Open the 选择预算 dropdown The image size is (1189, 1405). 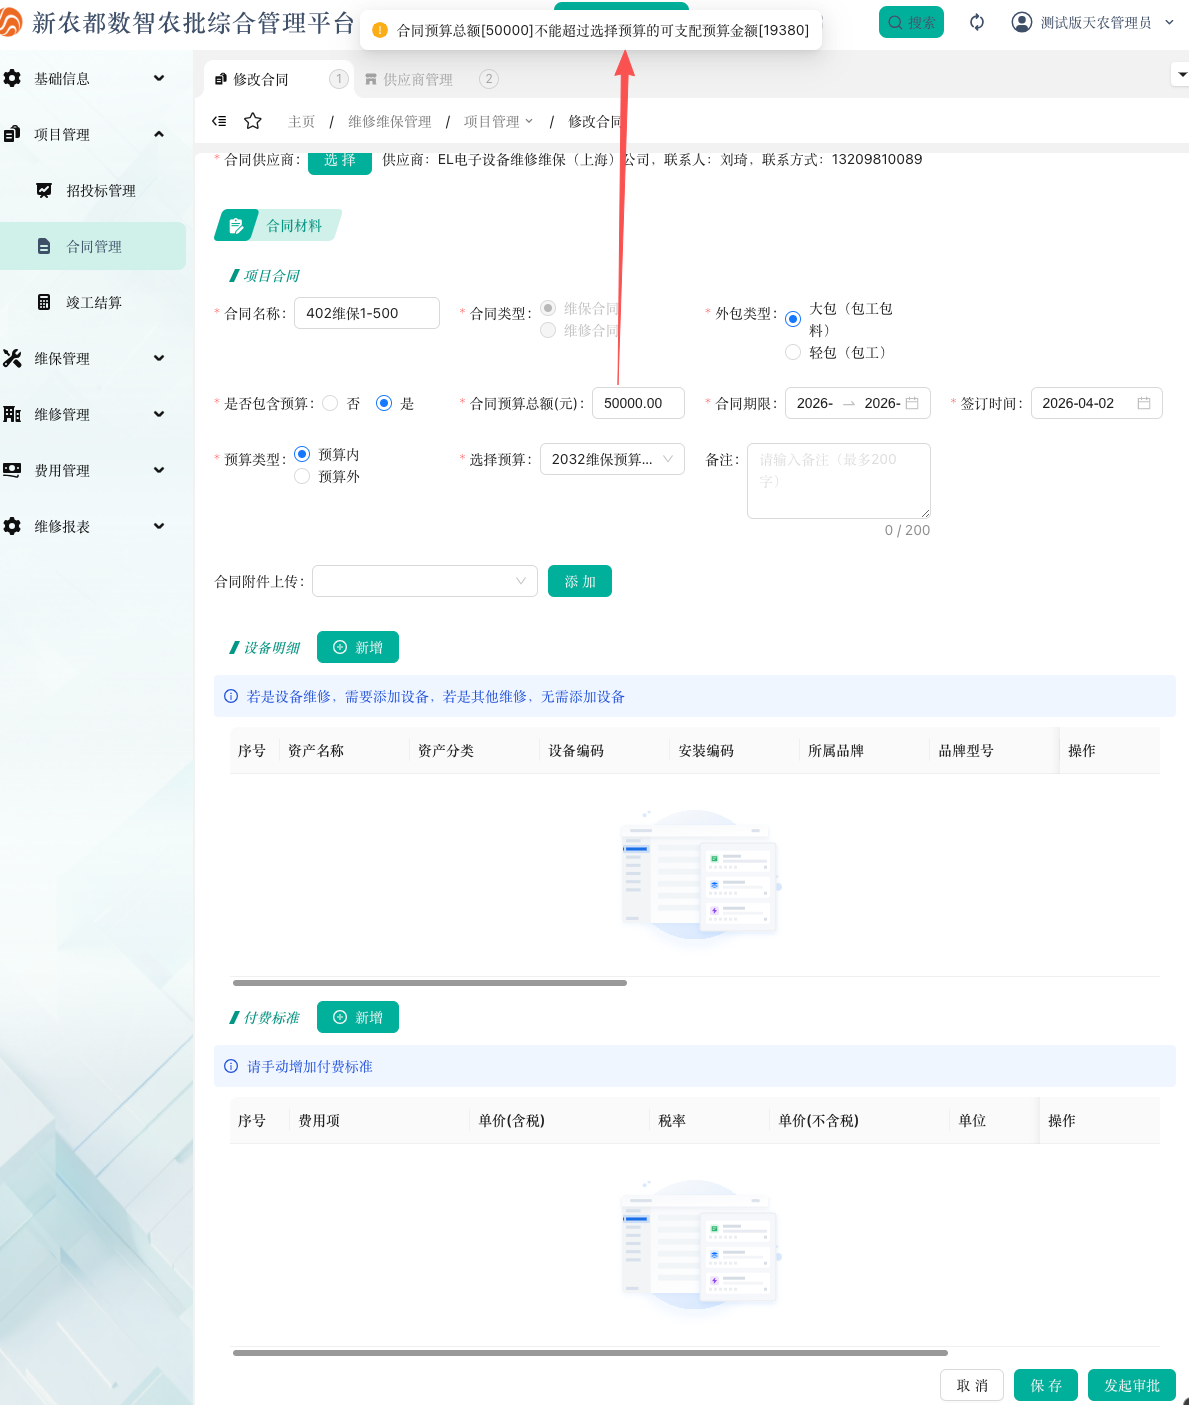tap(612, 459)
